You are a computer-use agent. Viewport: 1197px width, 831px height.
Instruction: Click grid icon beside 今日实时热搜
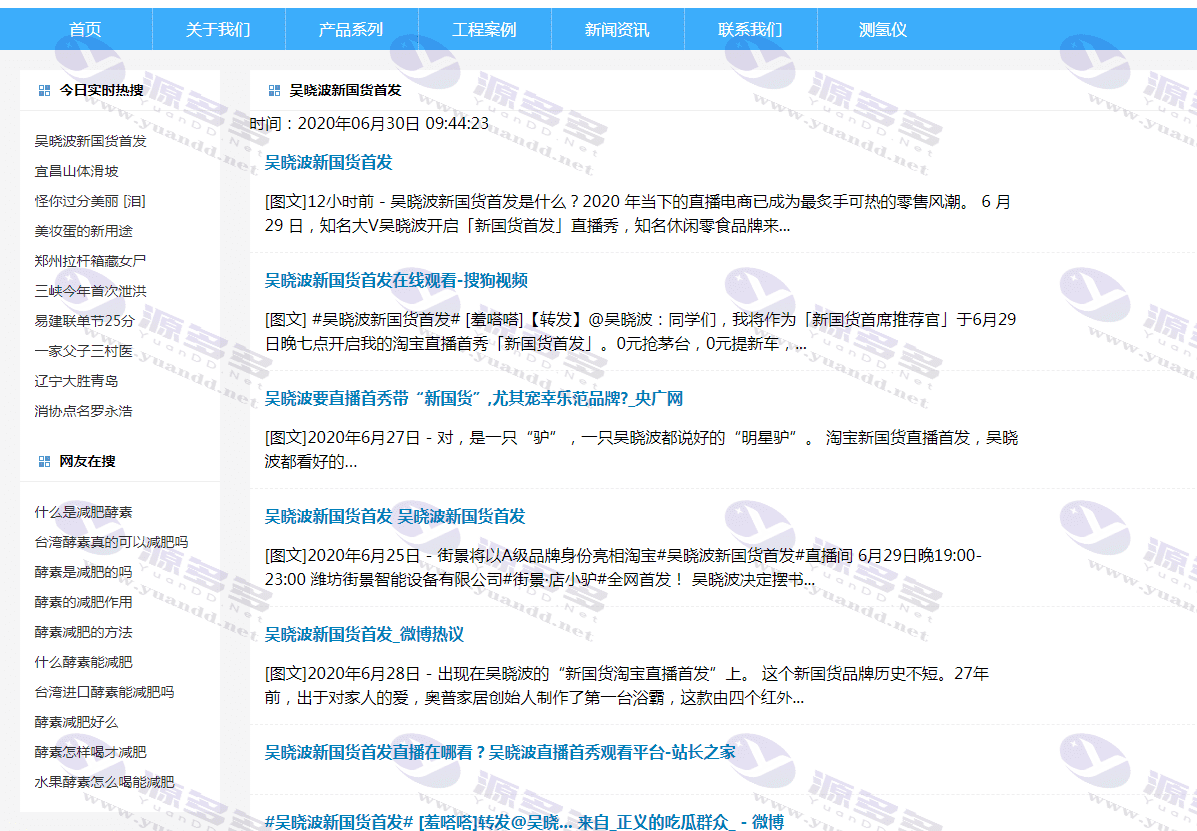click(44, 90)
